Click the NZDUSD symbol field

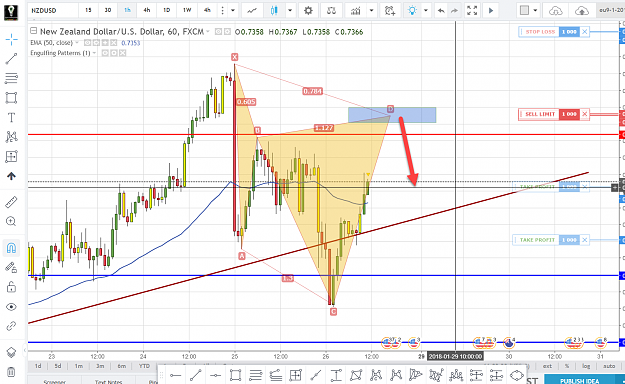tap(52, 10)
